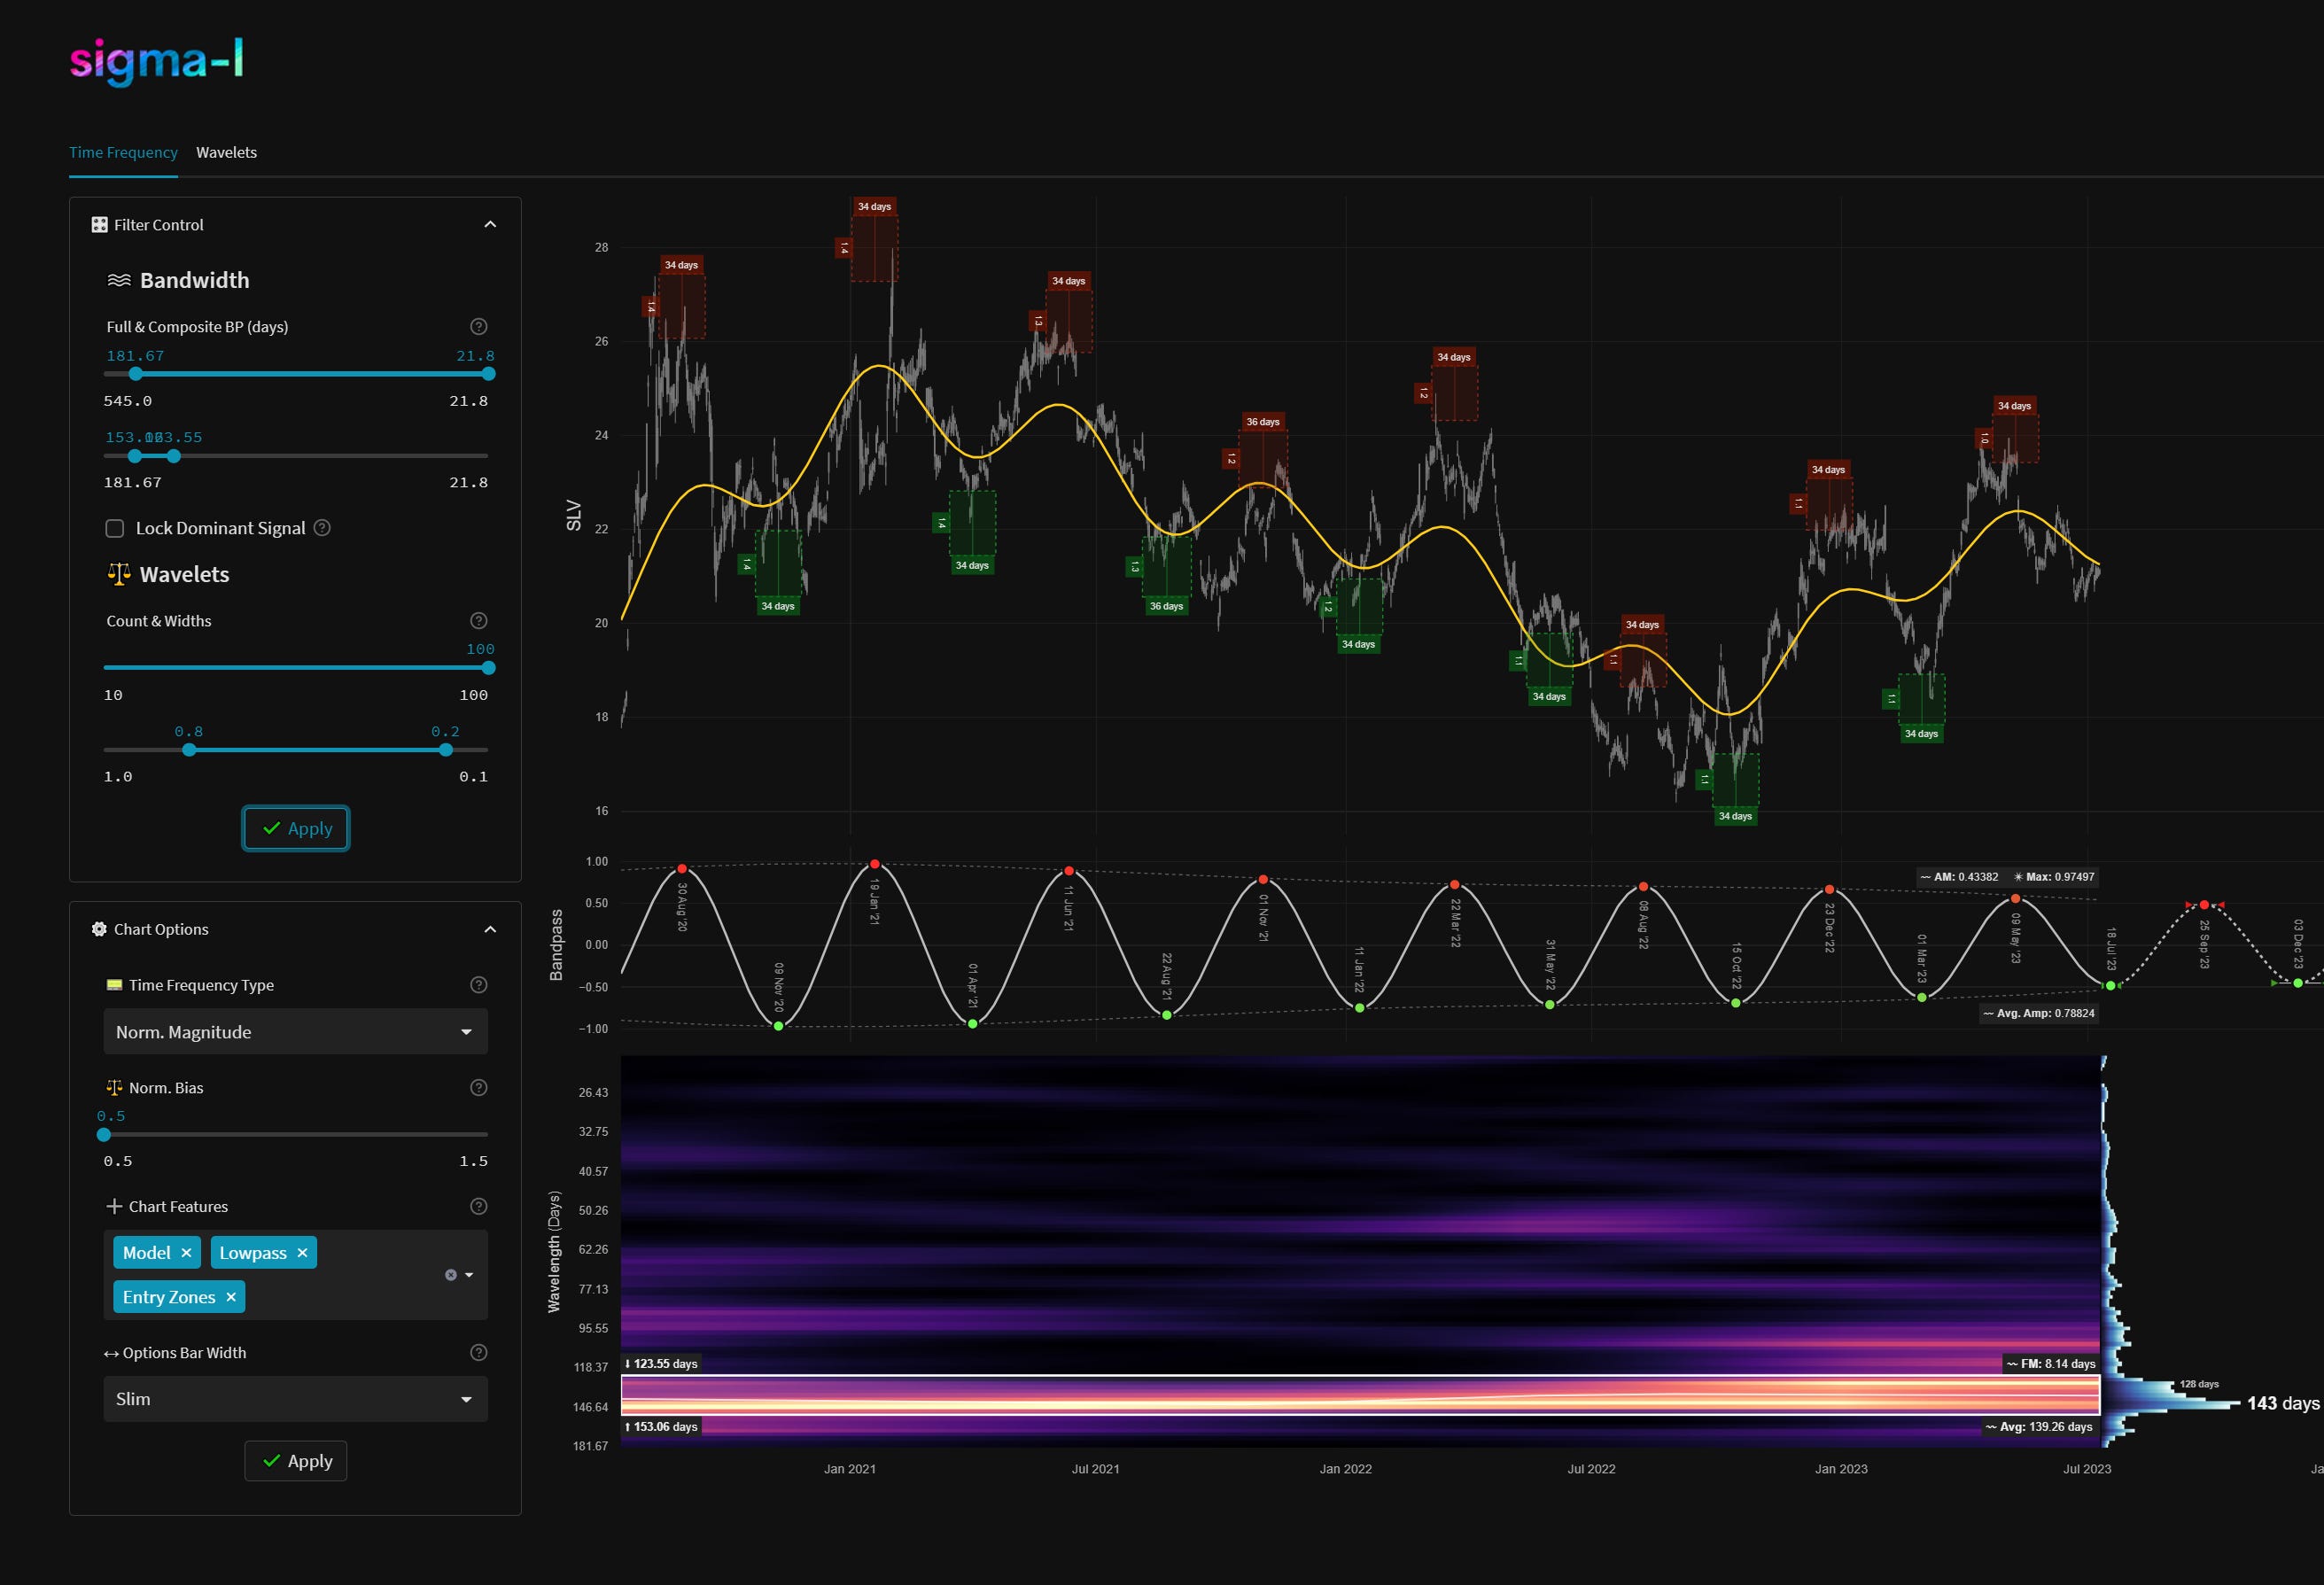Enable Lock Dominant Signal checkbox
This screenshot has height=1585, width=2324.
pyautogui.click(x=115, y=528)
